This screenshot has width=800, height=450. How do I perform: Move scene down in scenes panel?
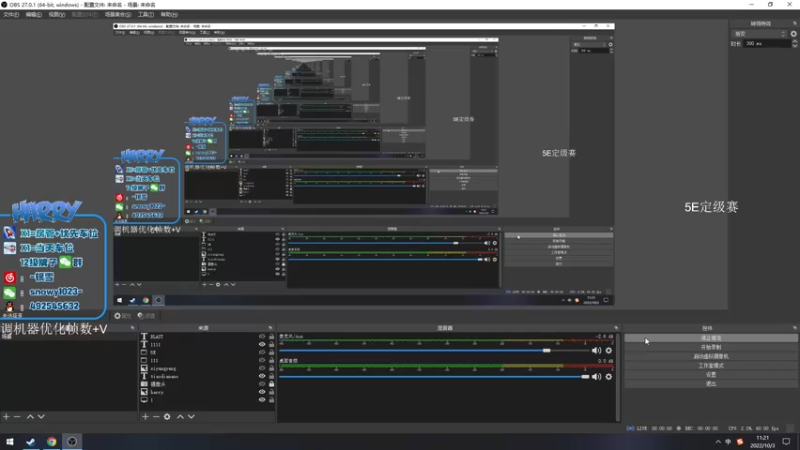coord(41,417)
